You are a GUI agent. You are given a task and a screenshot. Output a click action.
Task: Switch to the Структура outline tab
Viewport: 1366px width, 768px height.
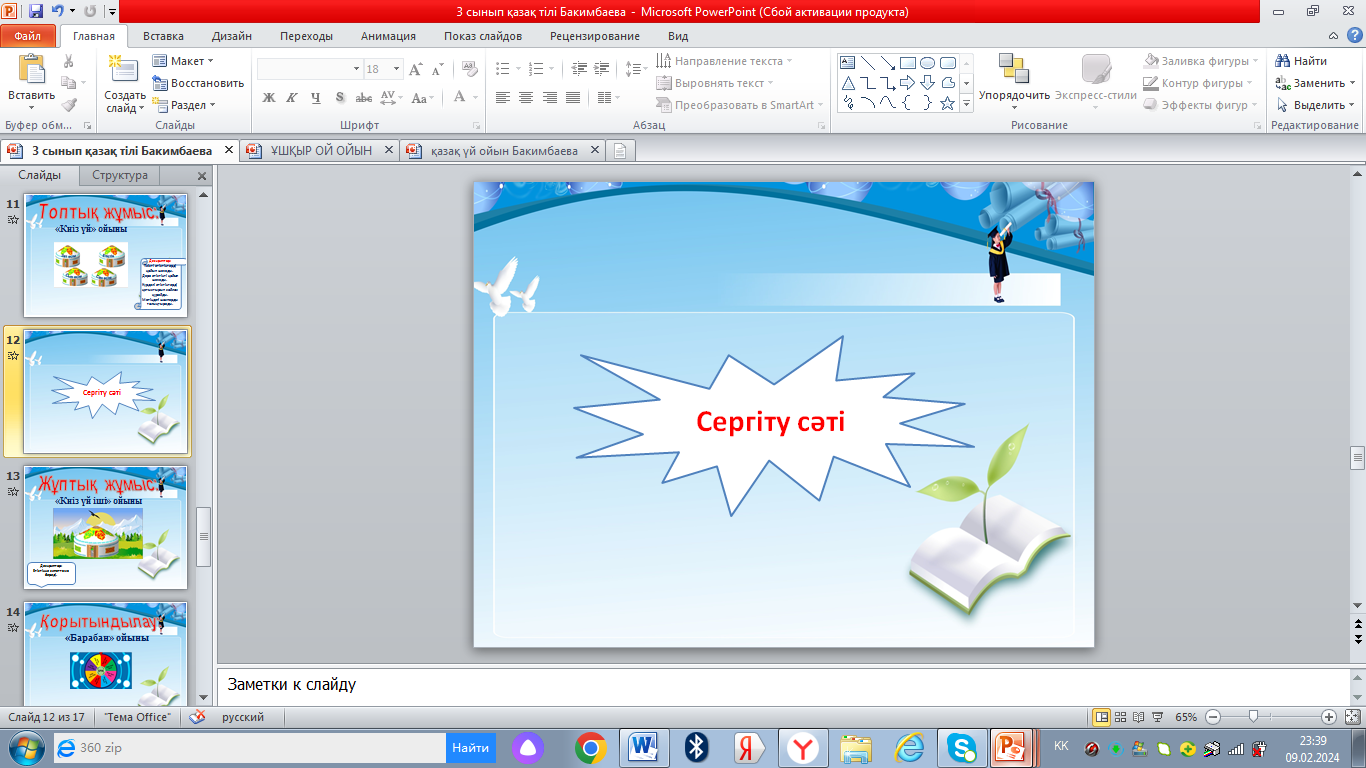[120, 175]
